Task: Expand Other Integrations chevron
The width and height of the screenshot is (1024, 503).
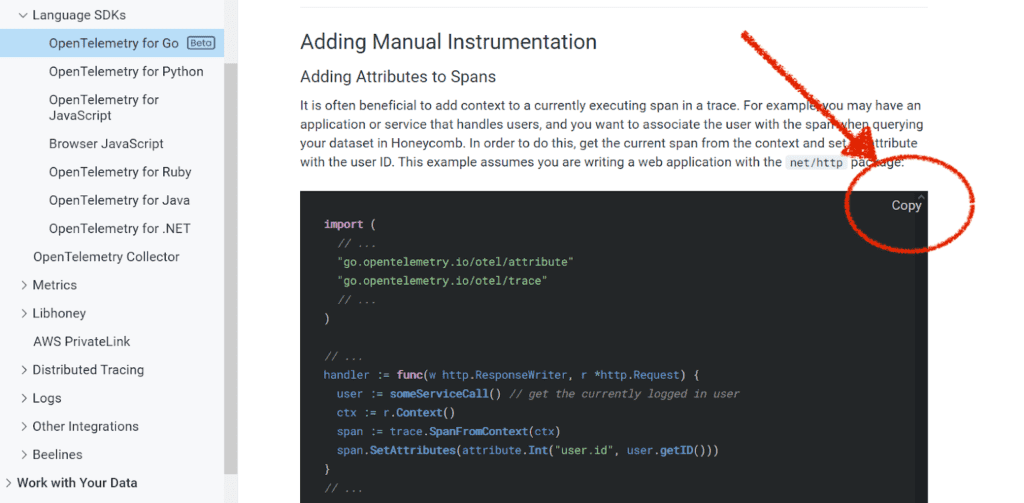Action: [x=24, y=426]
